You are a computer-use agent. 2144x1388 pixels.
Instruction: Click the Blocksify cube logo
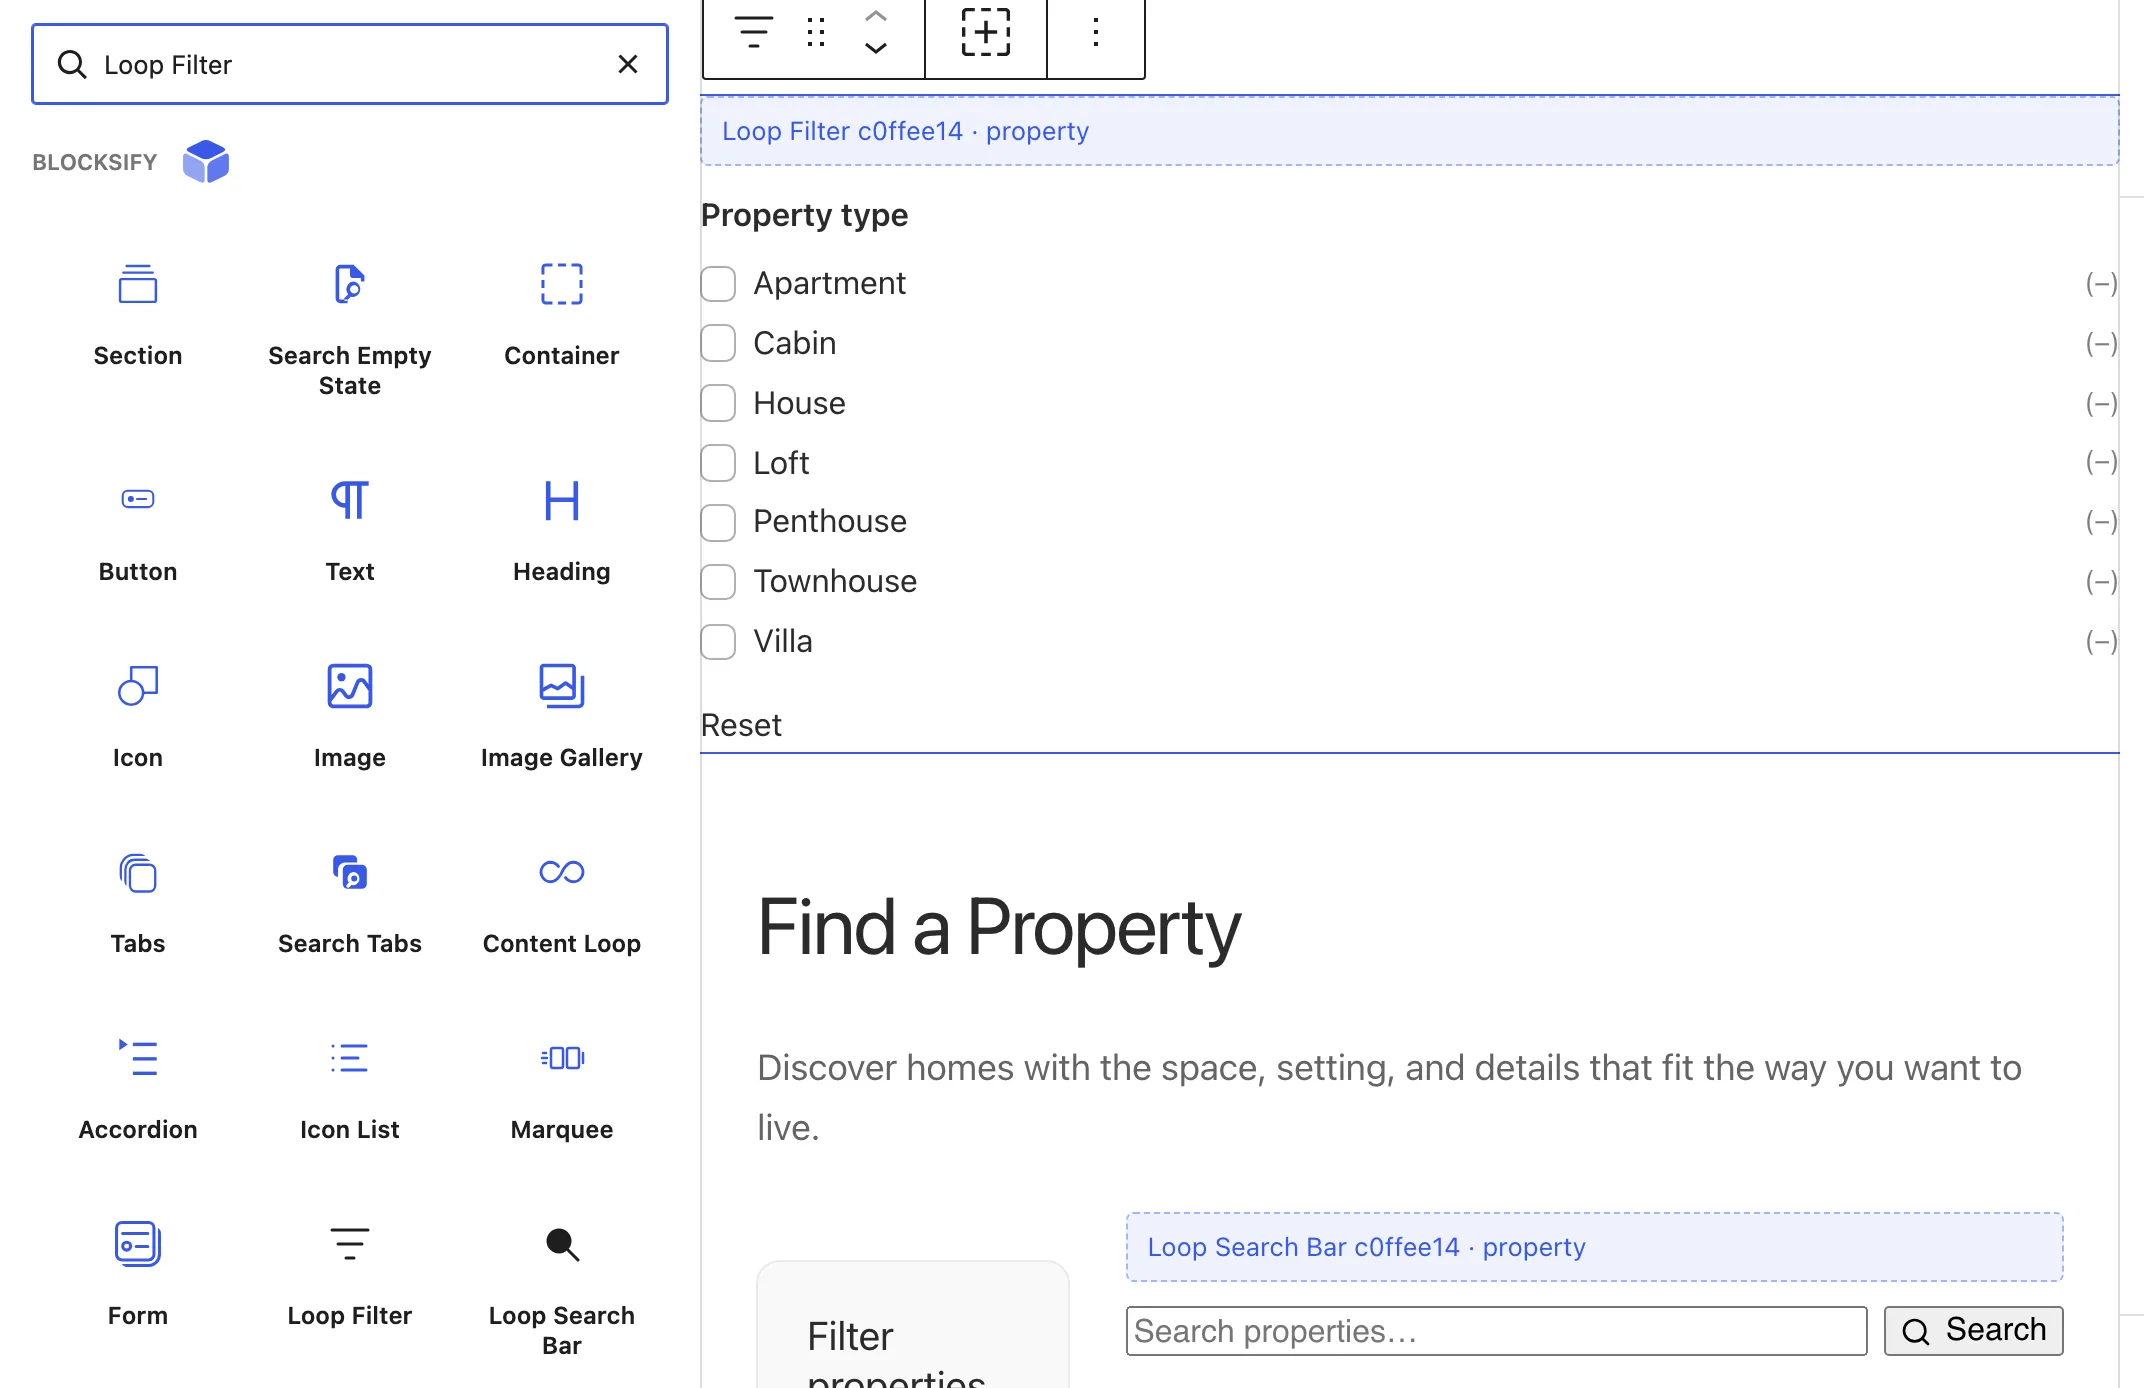click(206, 161)
